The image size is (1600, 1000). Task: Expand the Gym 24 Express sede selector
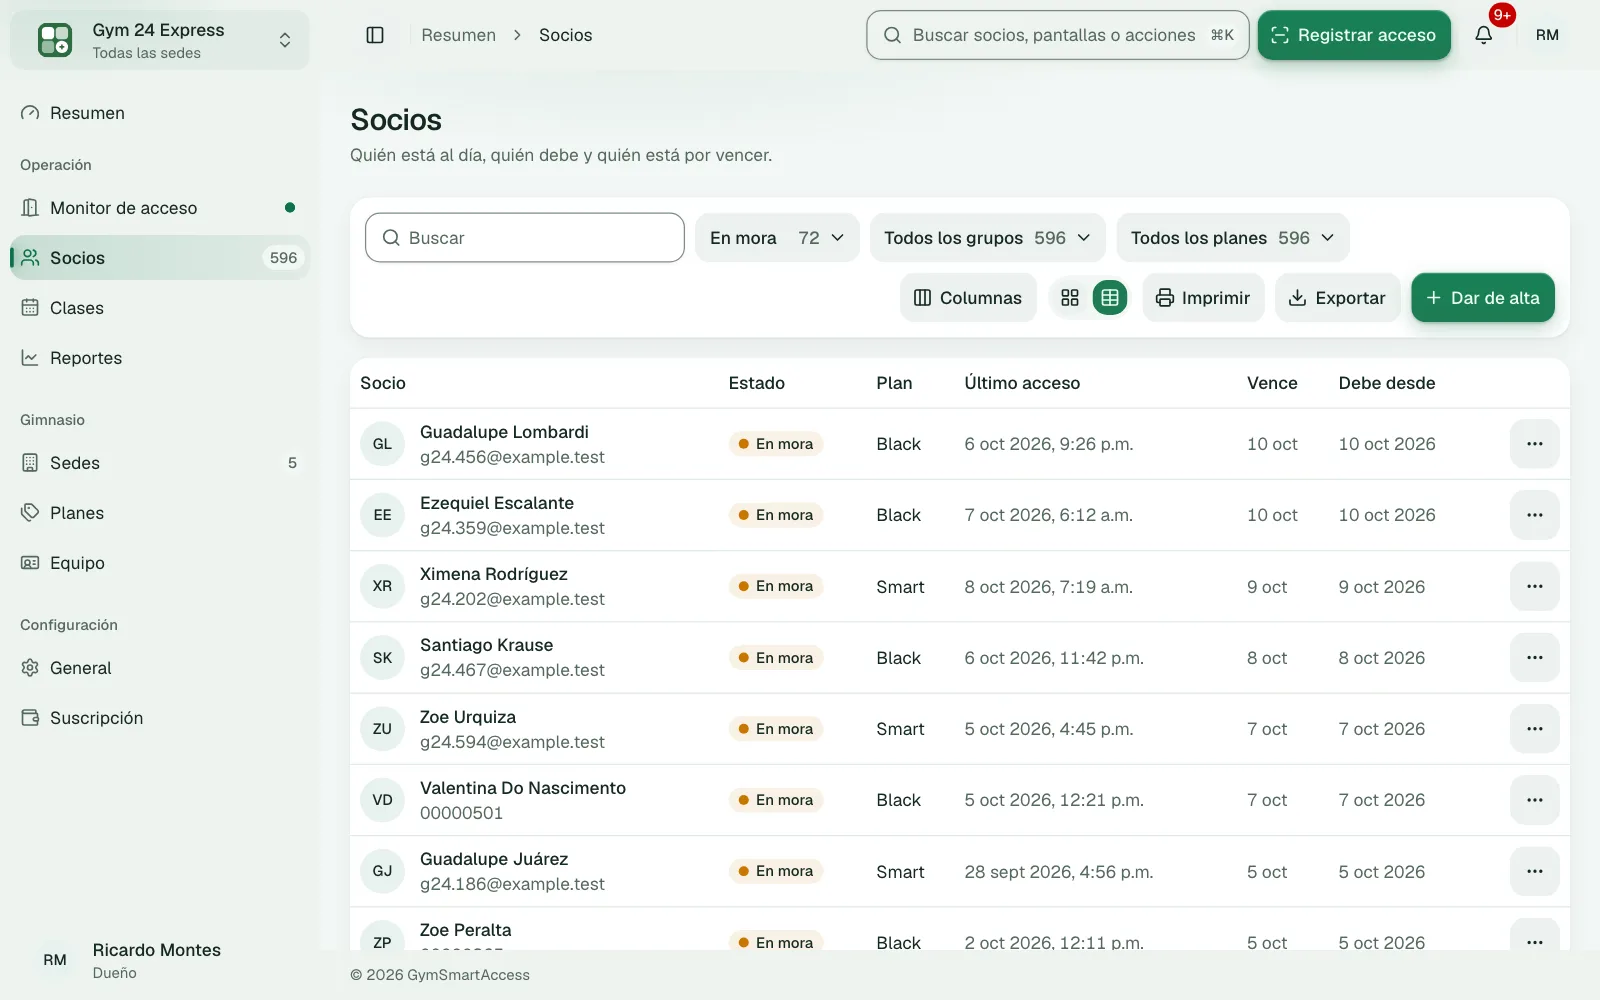(x=160, y=40)
